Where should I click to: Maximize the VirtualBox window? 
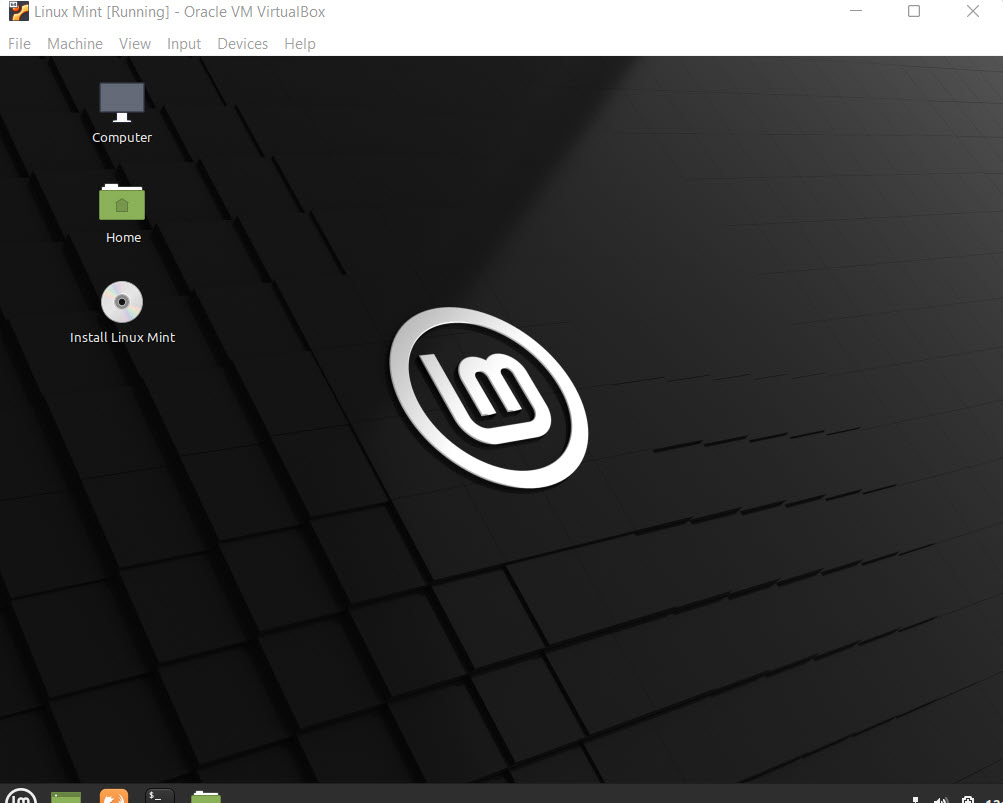(x=914, y=12)
